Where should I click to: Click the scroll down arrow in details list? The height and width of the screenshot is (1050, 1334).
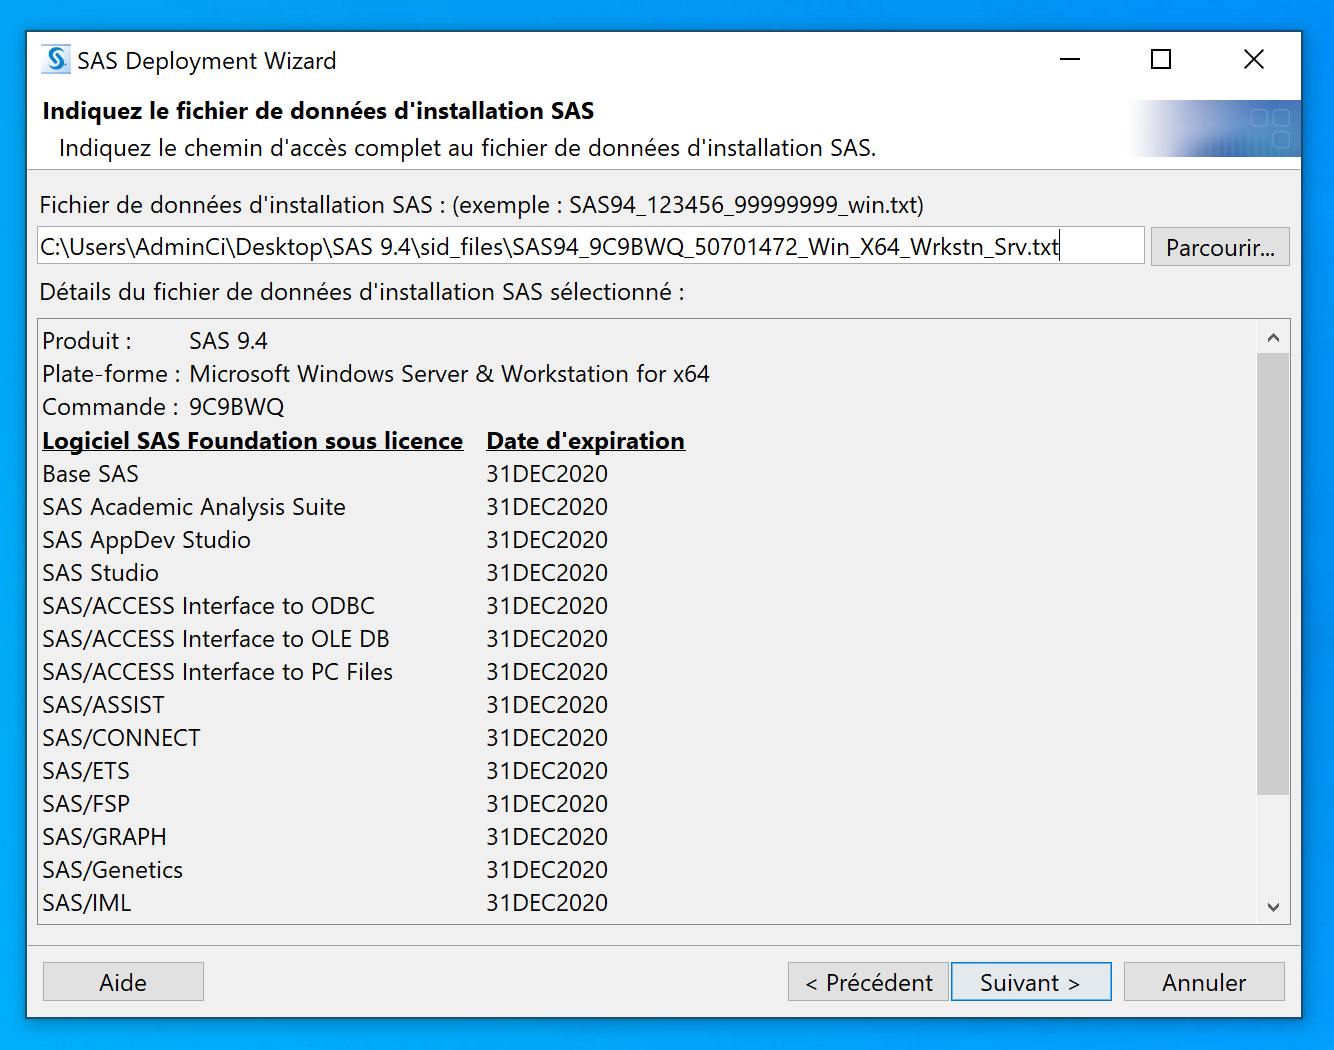tap(1273, 907)
